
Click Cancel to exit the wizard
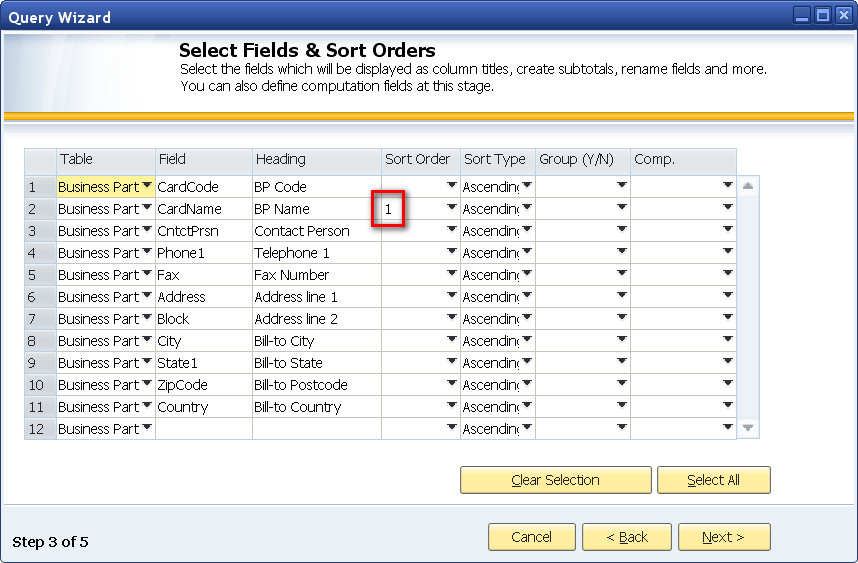click(x=531, y=537)
